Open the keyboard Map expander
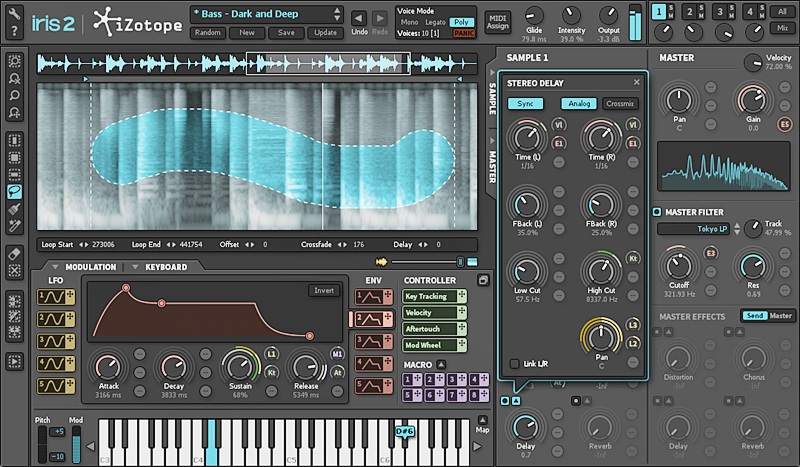The width and height of the screenshot is (800, 467). [x=482, y=420]
